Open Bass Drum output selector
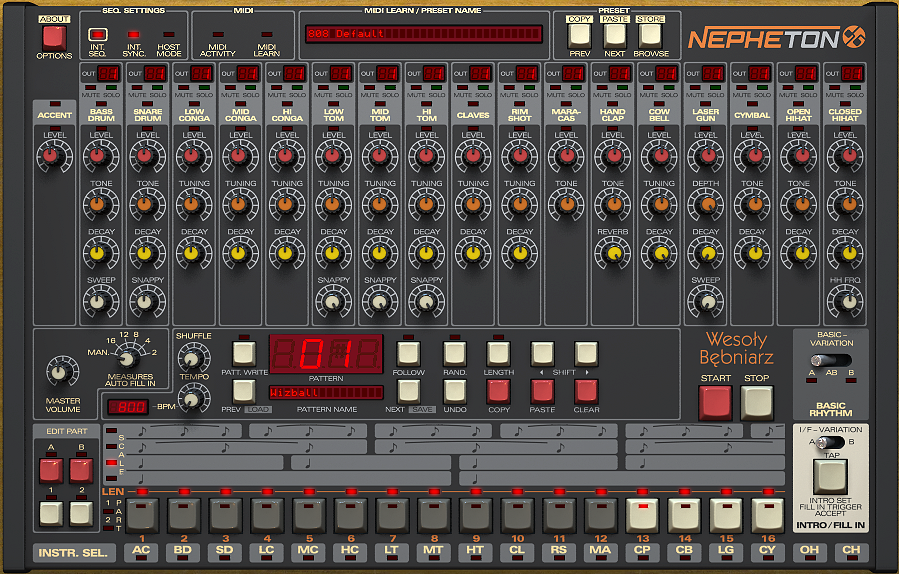Screen dimensions: 899x574 108,73
